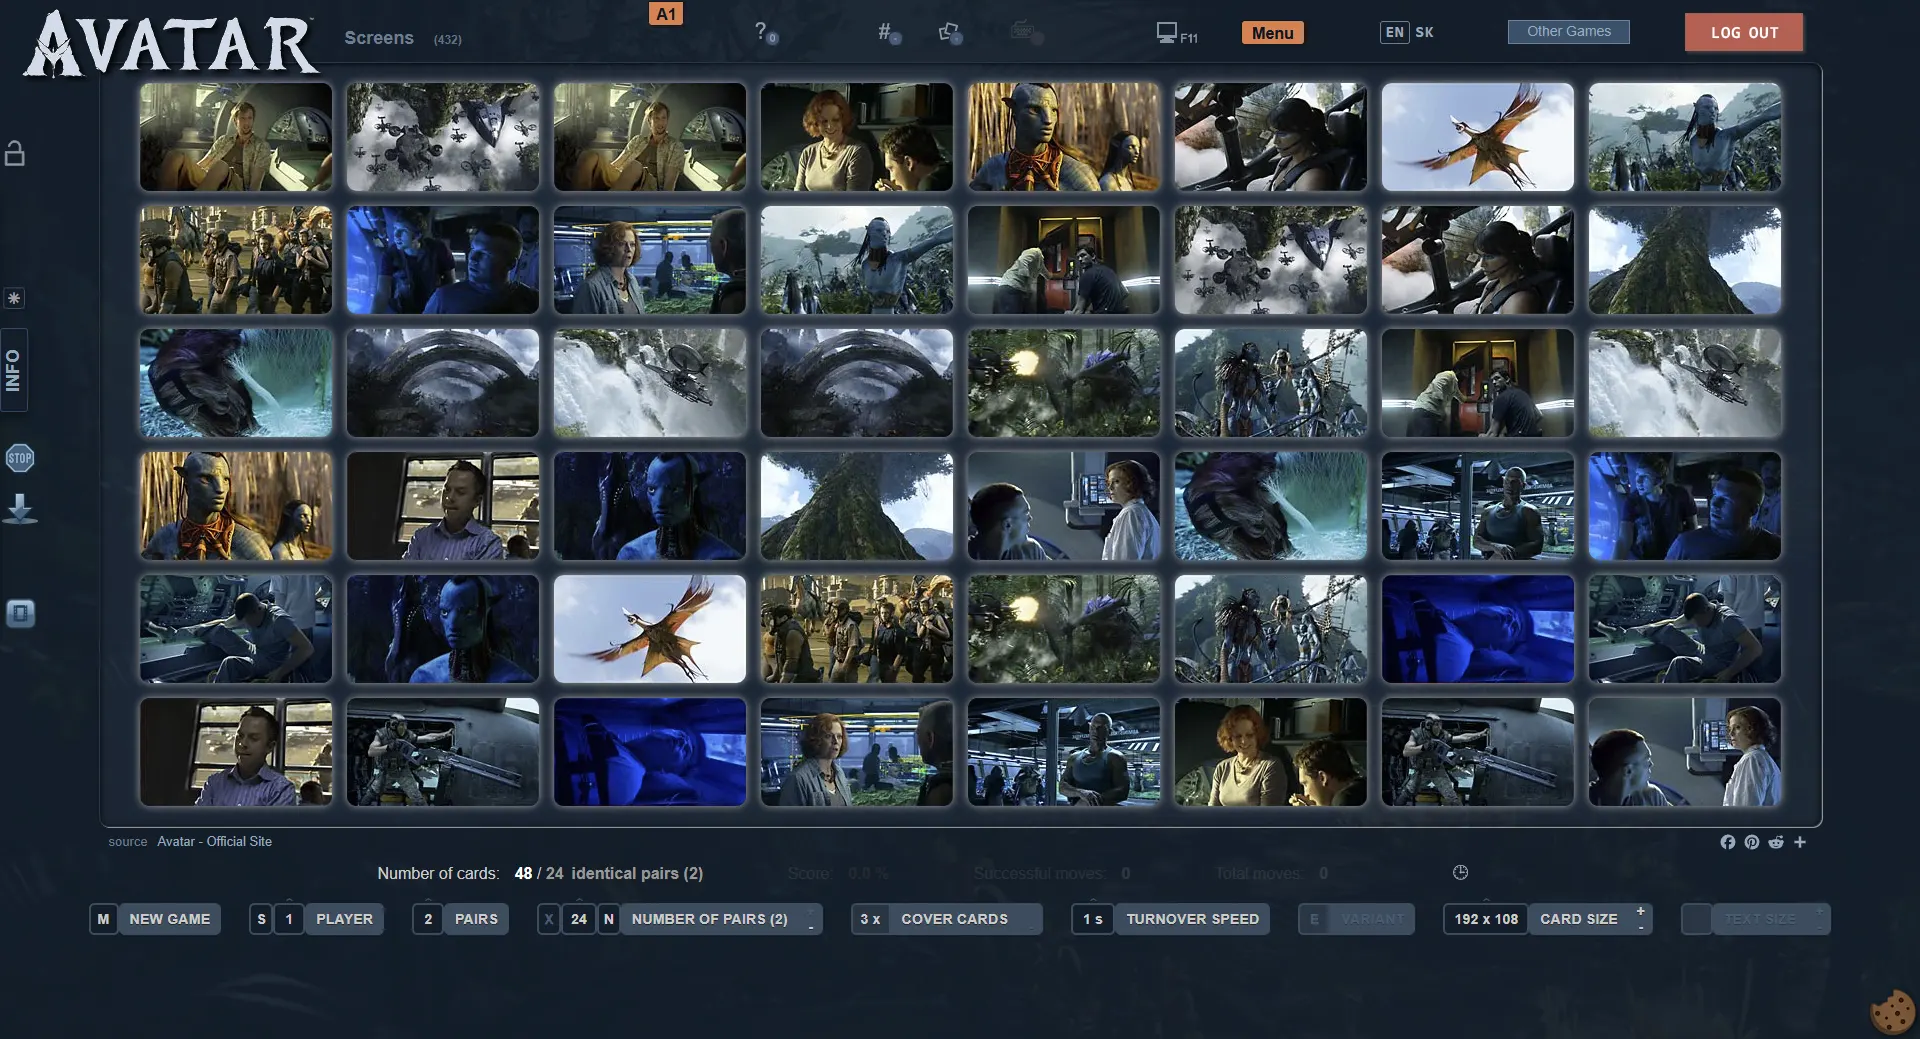The width and height of the screenshot is (1920, 1039).
Task: Click the film frame icon in sidebar
Action: click(x=20, y=613)
